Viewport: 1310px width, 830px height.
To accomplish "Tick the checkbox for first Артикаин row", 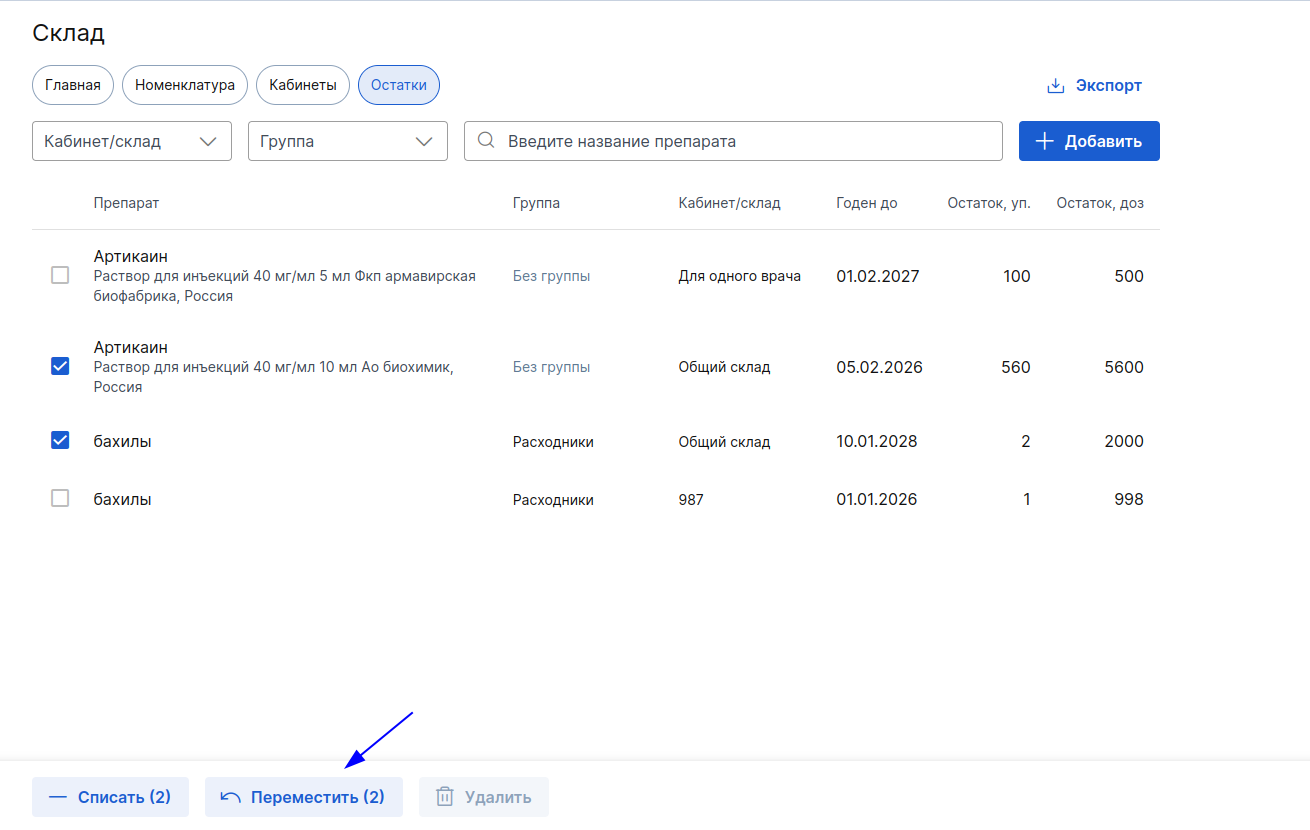I will point(60,275).
